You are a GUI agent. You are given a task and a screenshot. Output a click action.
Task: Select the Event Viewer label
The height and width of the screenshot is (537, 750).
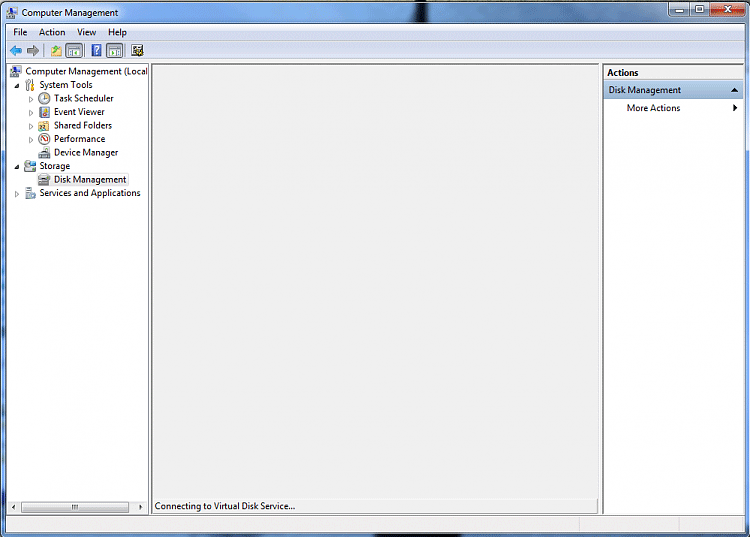[79, 112]
